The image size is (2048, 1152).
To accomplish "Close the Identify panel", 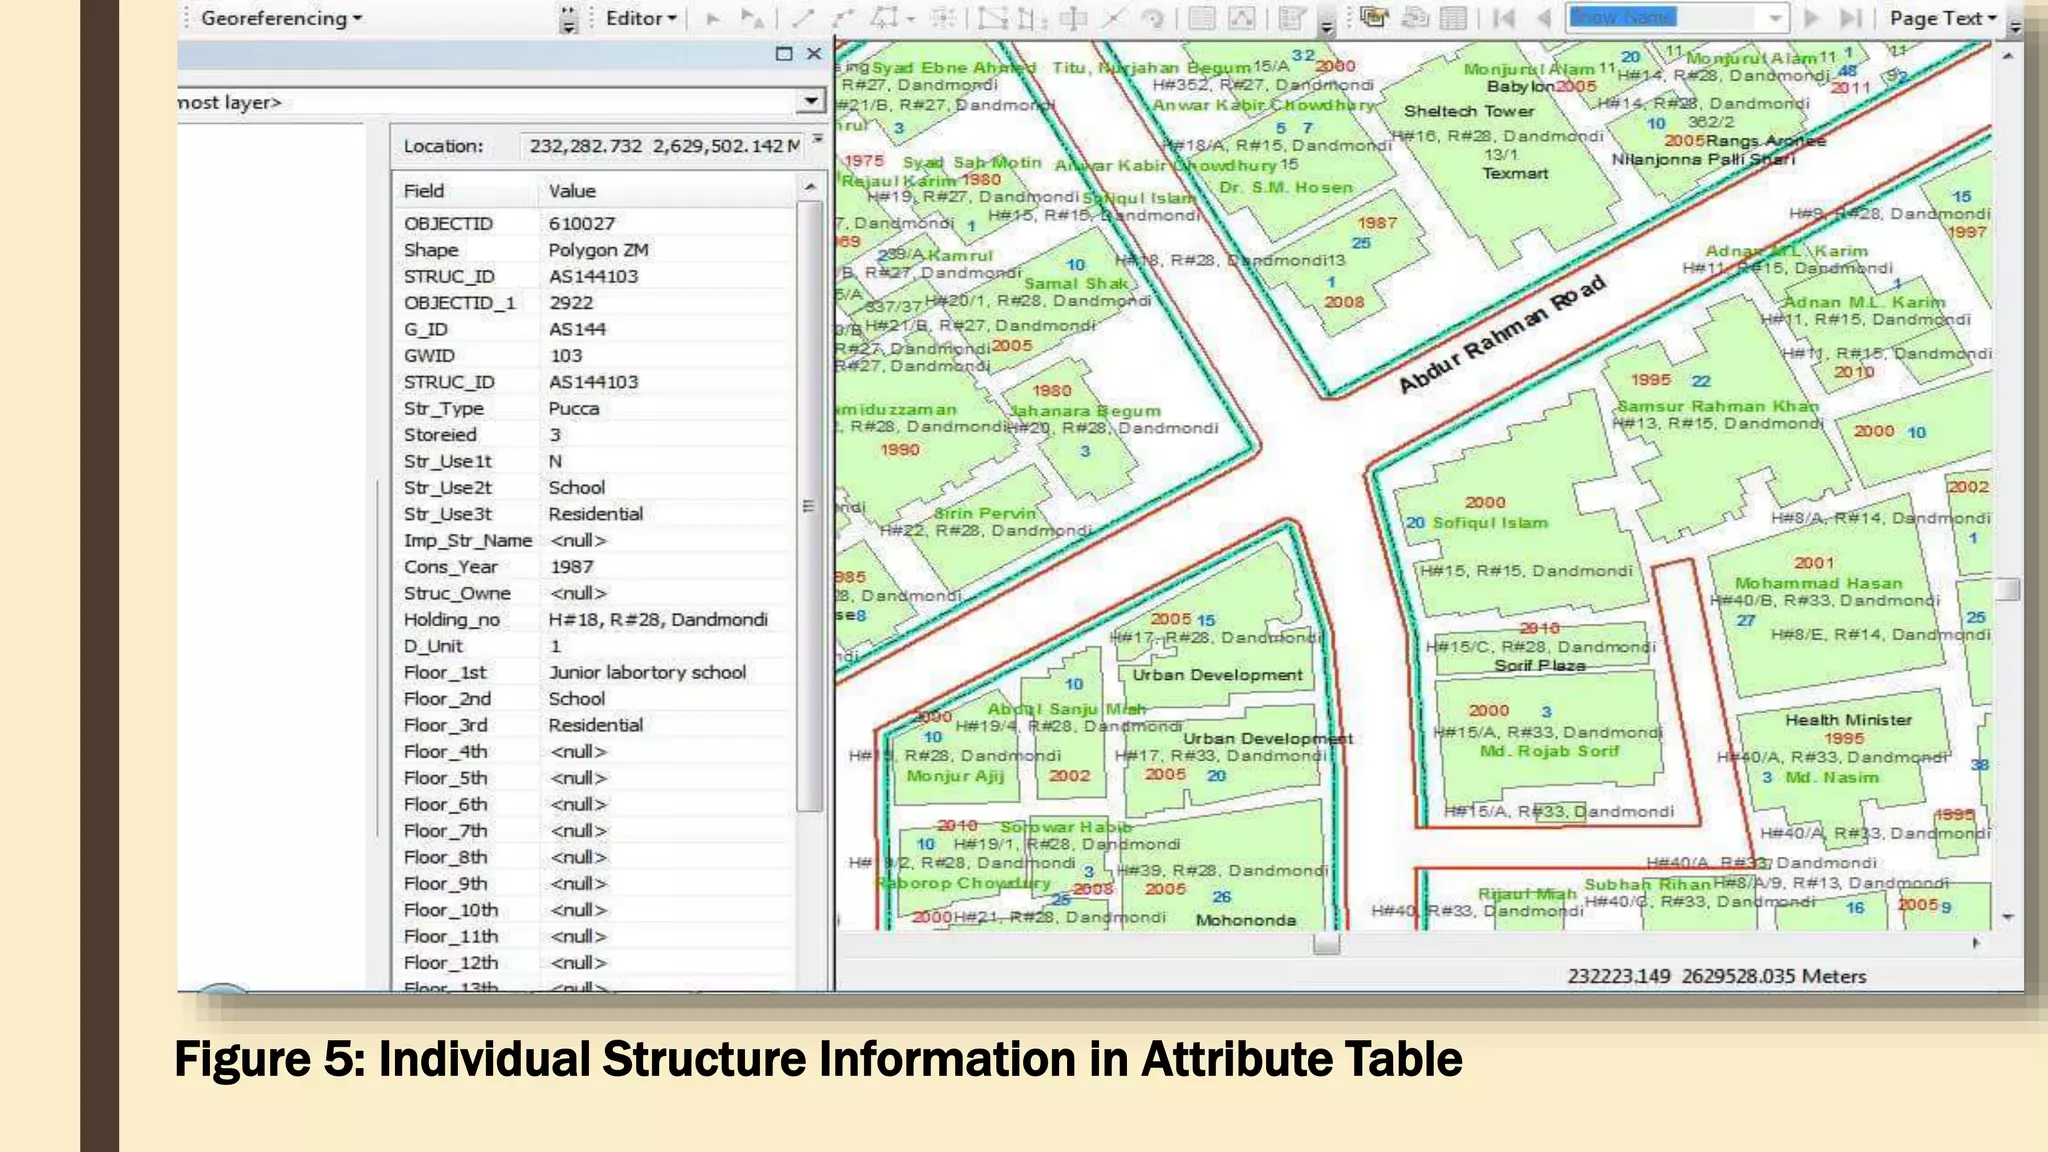I will coord(814,54).
